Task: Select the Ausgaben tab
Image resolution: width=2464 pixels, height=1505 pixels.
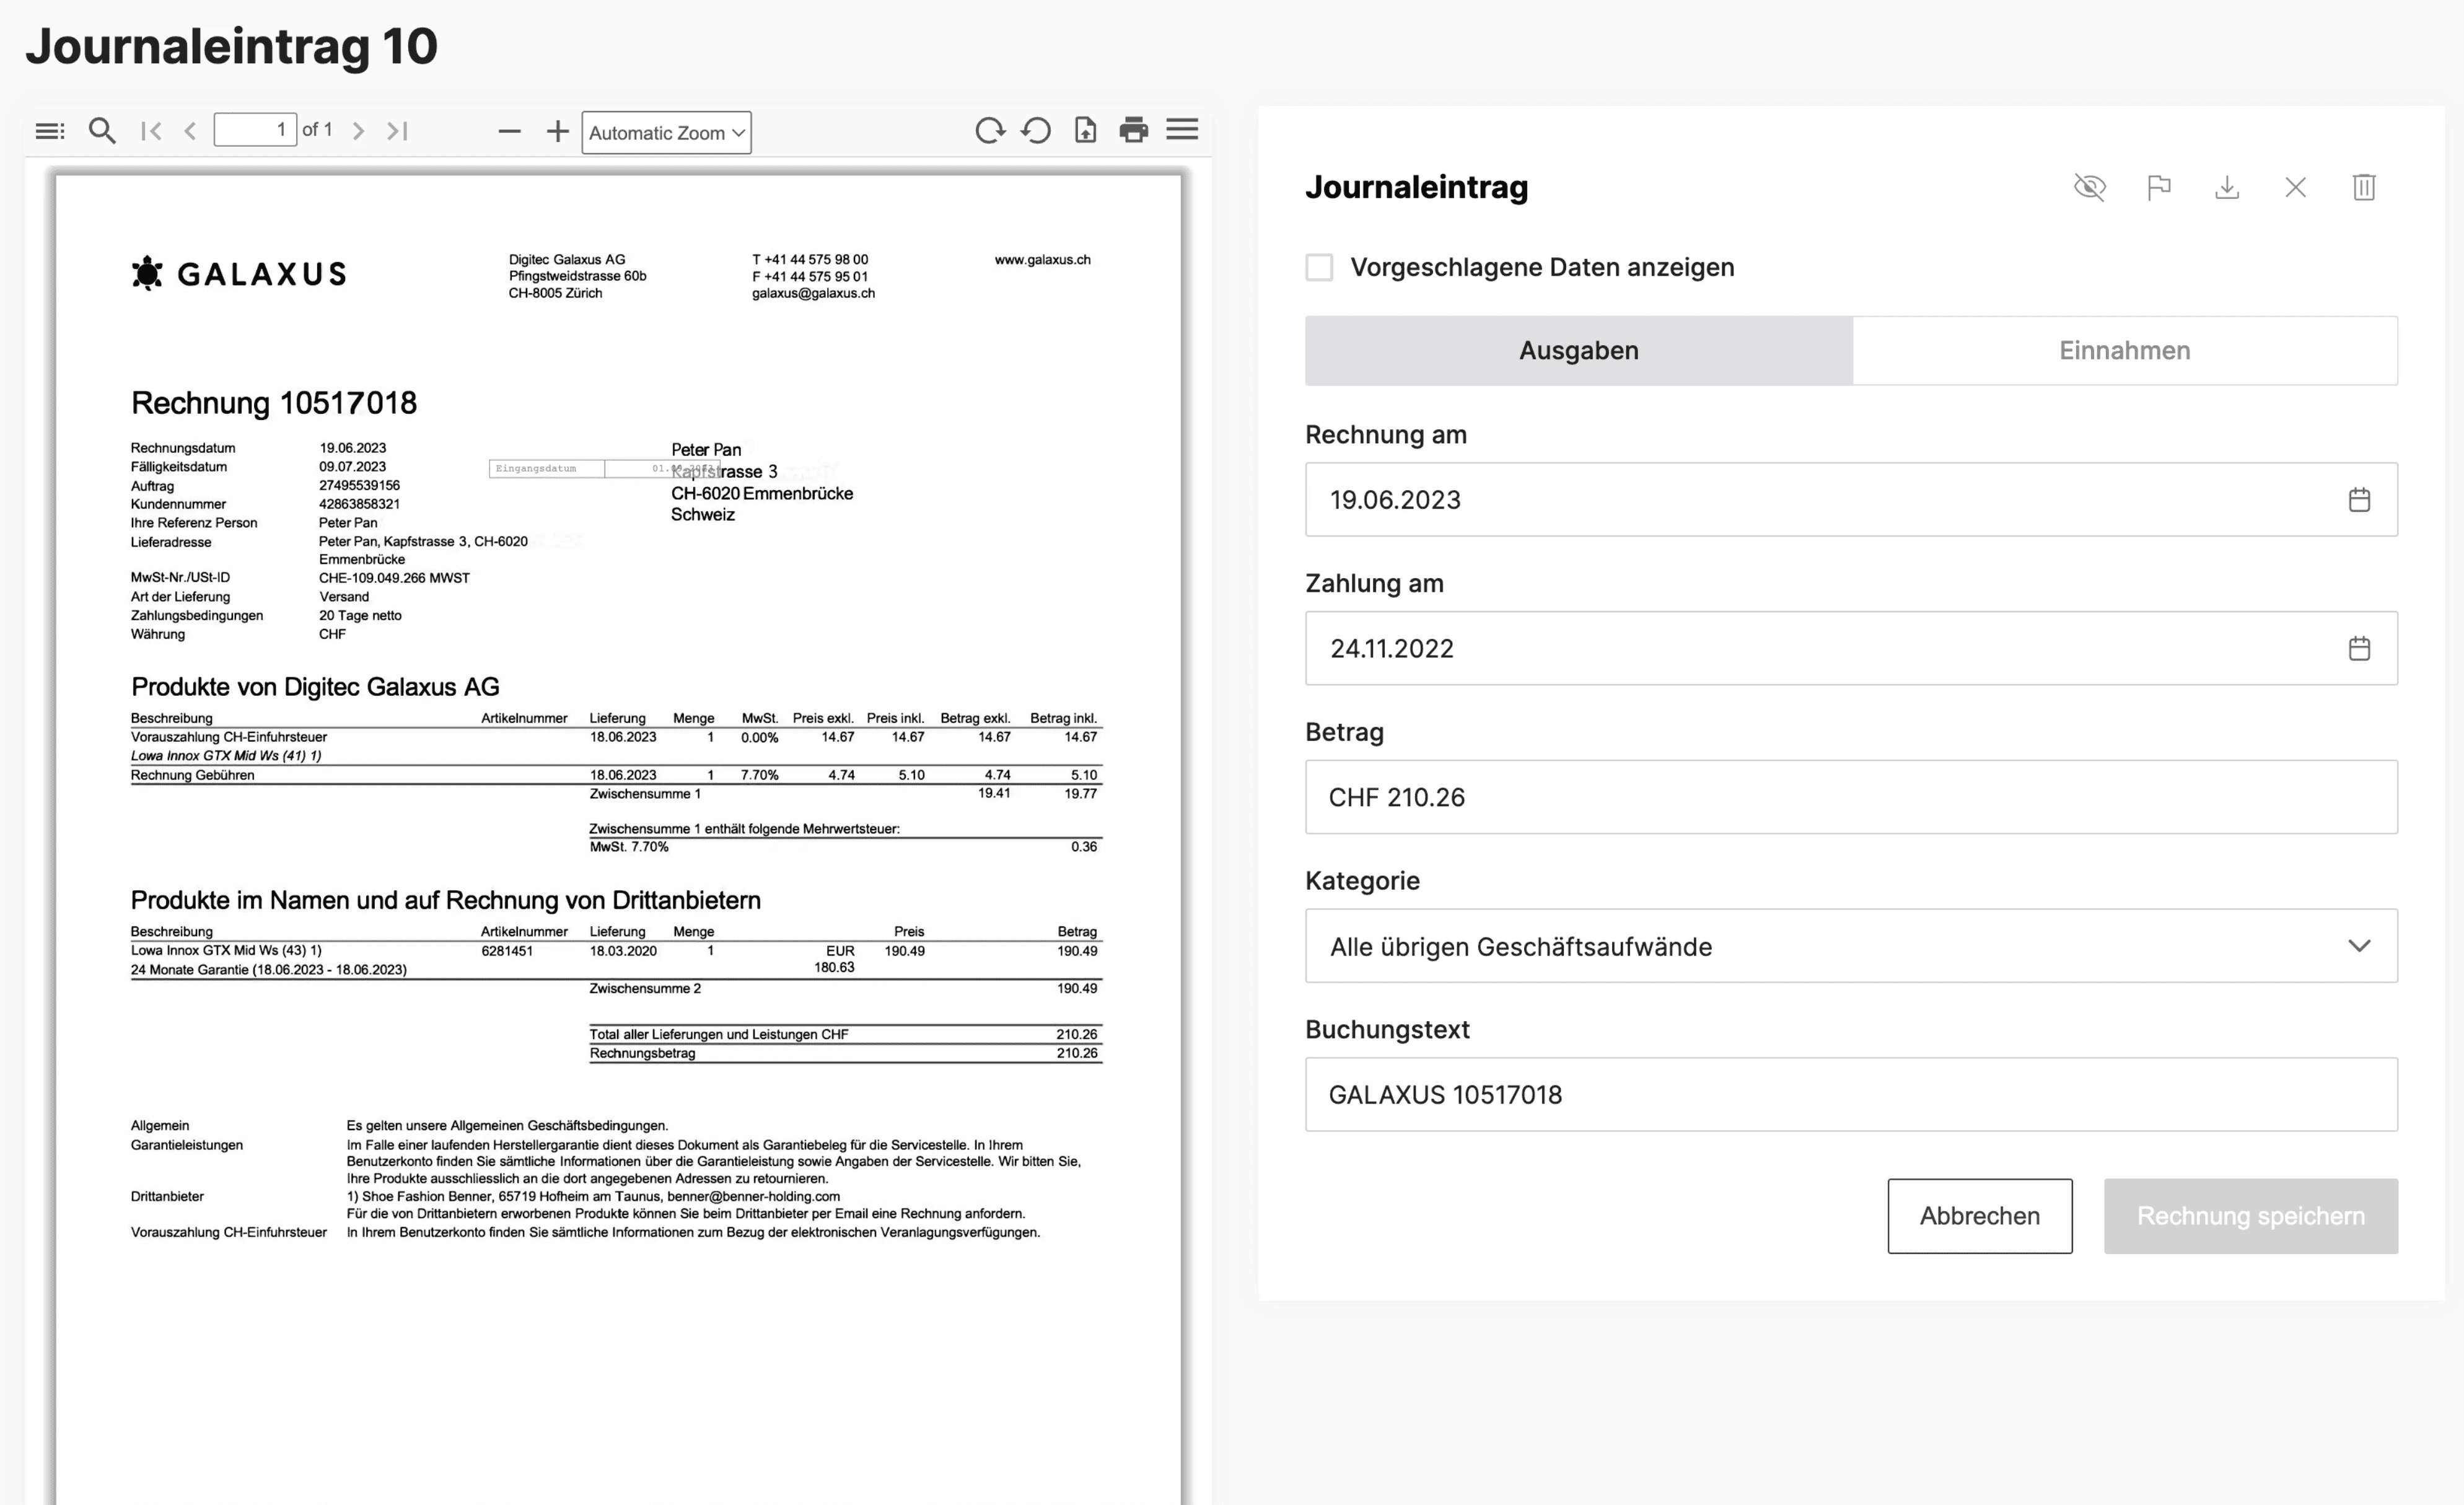Action: (x=1579, y=351)
